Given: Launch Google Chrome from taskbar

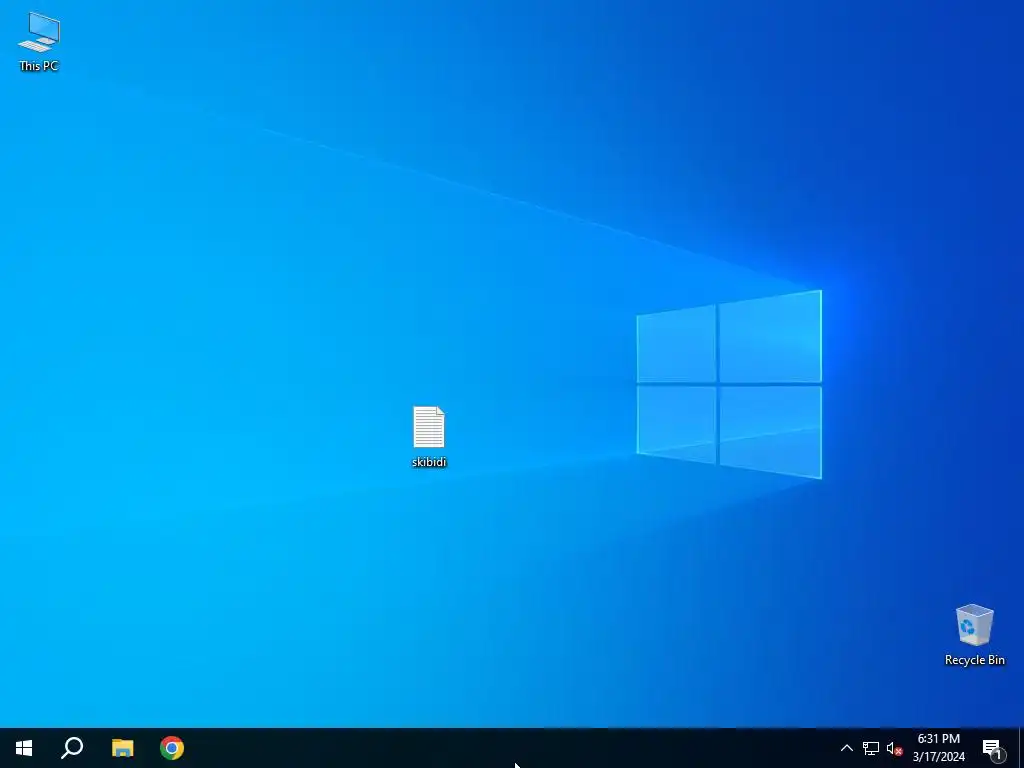Looking at the screenshot, I should 172,748.
